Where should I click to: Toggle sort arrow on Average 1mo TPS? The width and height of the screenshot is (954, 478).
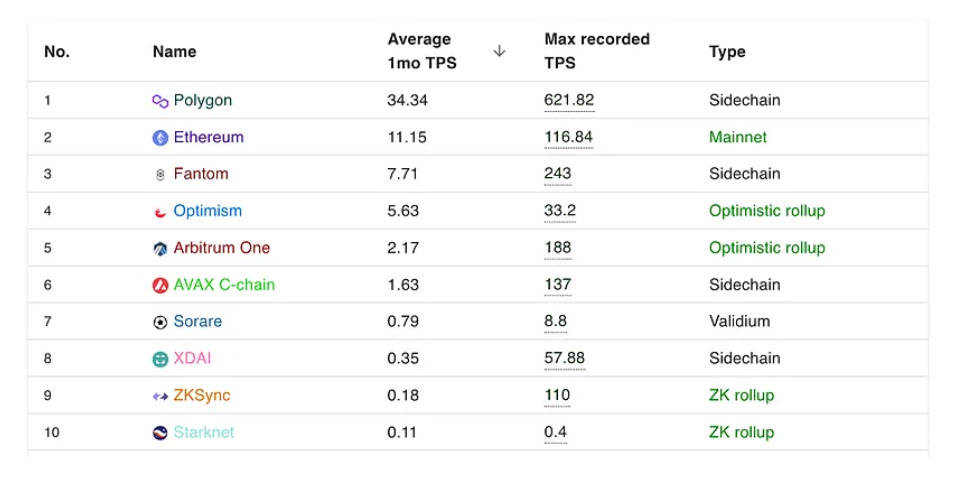click(x=499, y=51)
